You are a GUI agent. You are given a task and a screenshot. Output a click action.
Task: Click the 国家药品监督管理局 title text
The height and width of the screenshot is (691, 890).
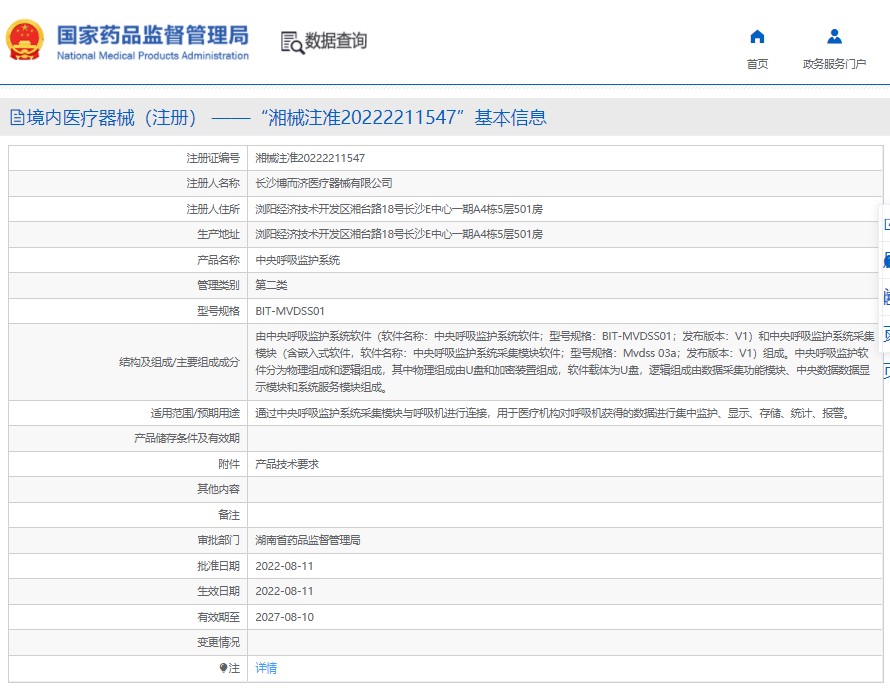[x=153, y=35]
